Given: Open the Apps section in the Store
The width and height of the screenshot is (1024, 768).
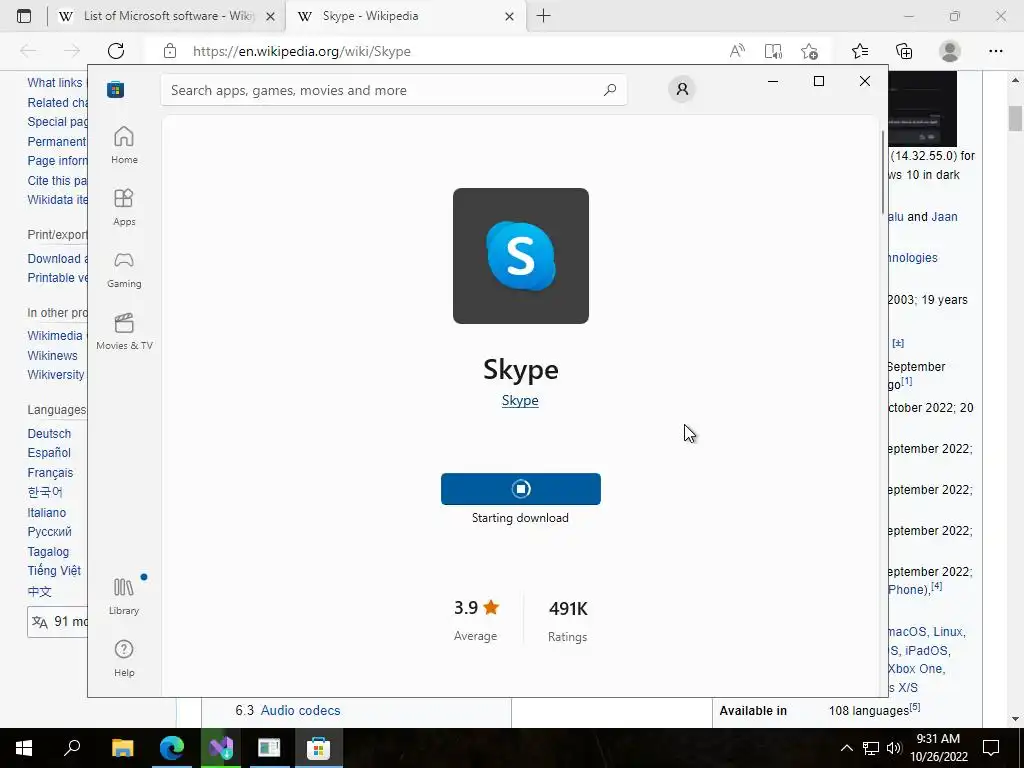Looking at the screenshot, I should [124, 207].
